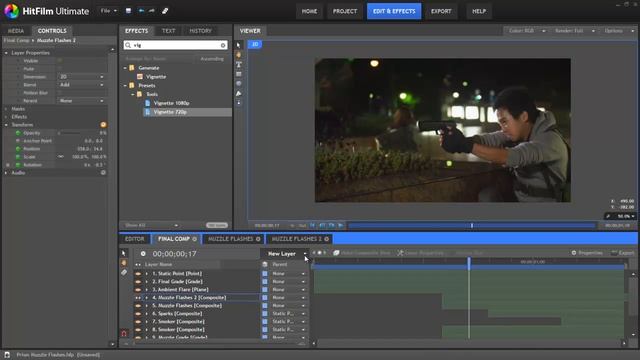The width and height of the screenshot is (640, 360).
Task: Toggle Position keyframing green circle
Action: [18, 149]
